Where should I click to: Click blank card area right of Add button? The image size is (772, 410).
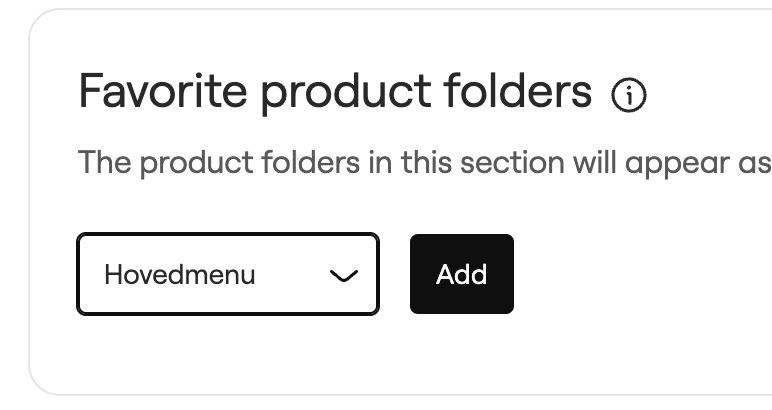[x=640, y=274]
